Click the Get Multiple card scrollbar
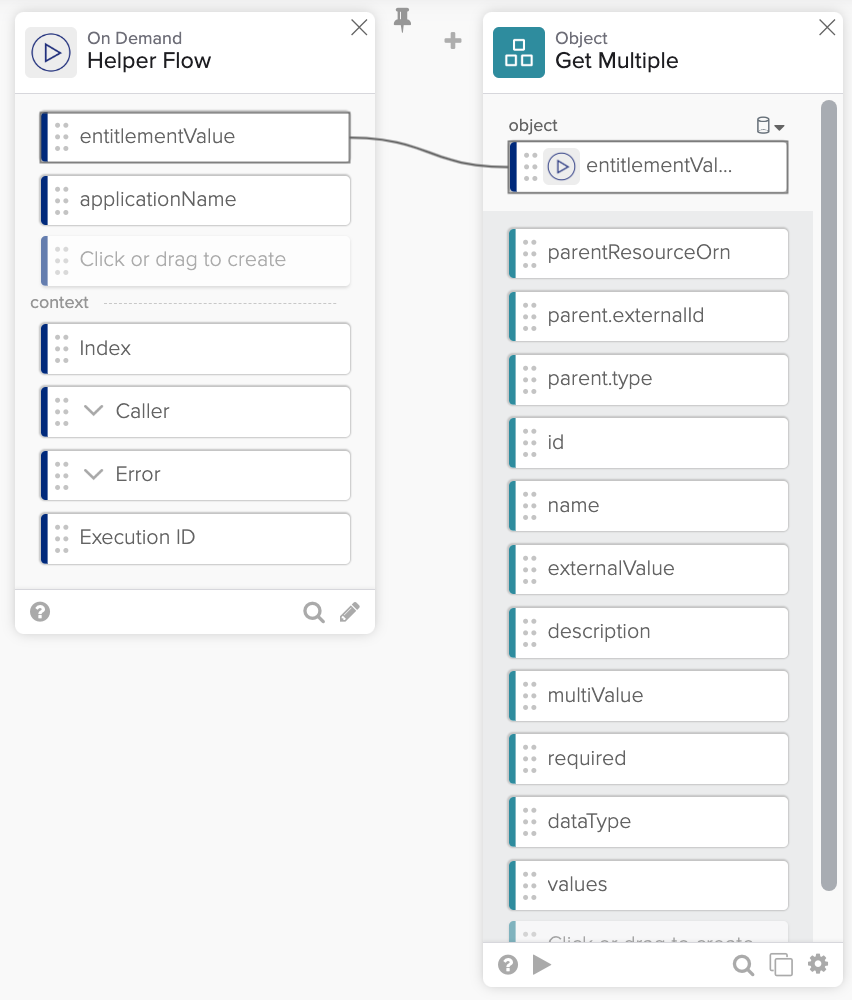Image resolution: width=852 pixels, height=1000 pixels. click(828, 495)
